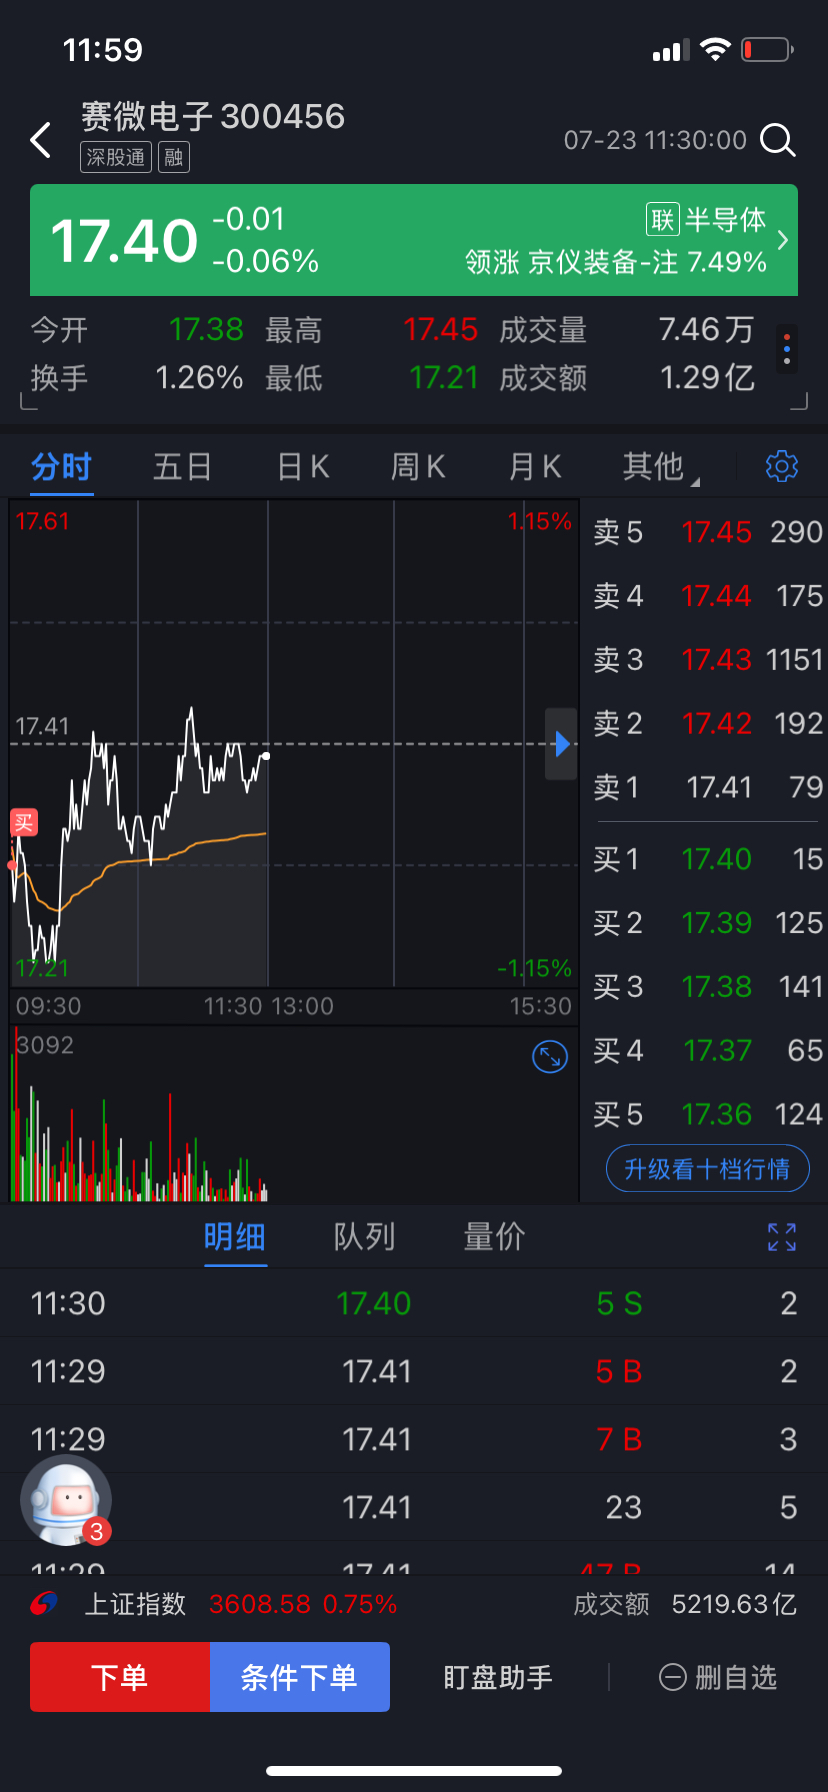The height and width of the screenshot is (1792, 828).
Task: Tap 领涨 京仪装备-注 7.49% text
Action: coord(616,262)
